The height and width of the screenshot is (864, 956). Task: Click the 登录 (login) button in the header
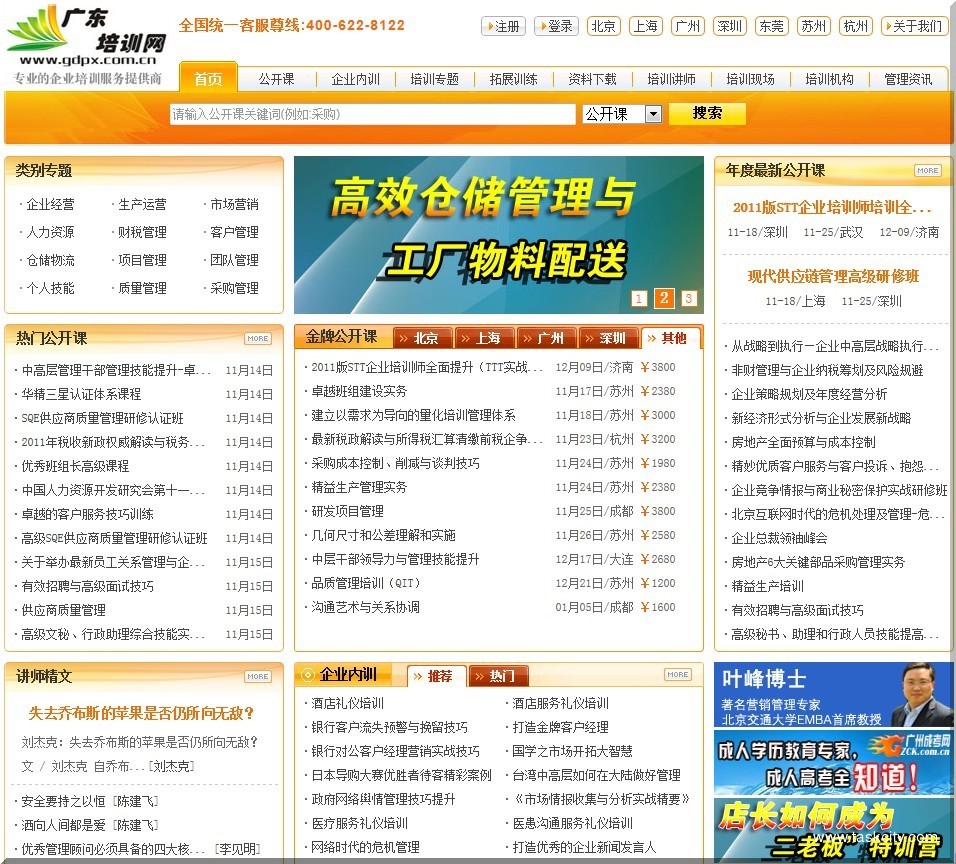pyautogui.click(x=557, y=27)
